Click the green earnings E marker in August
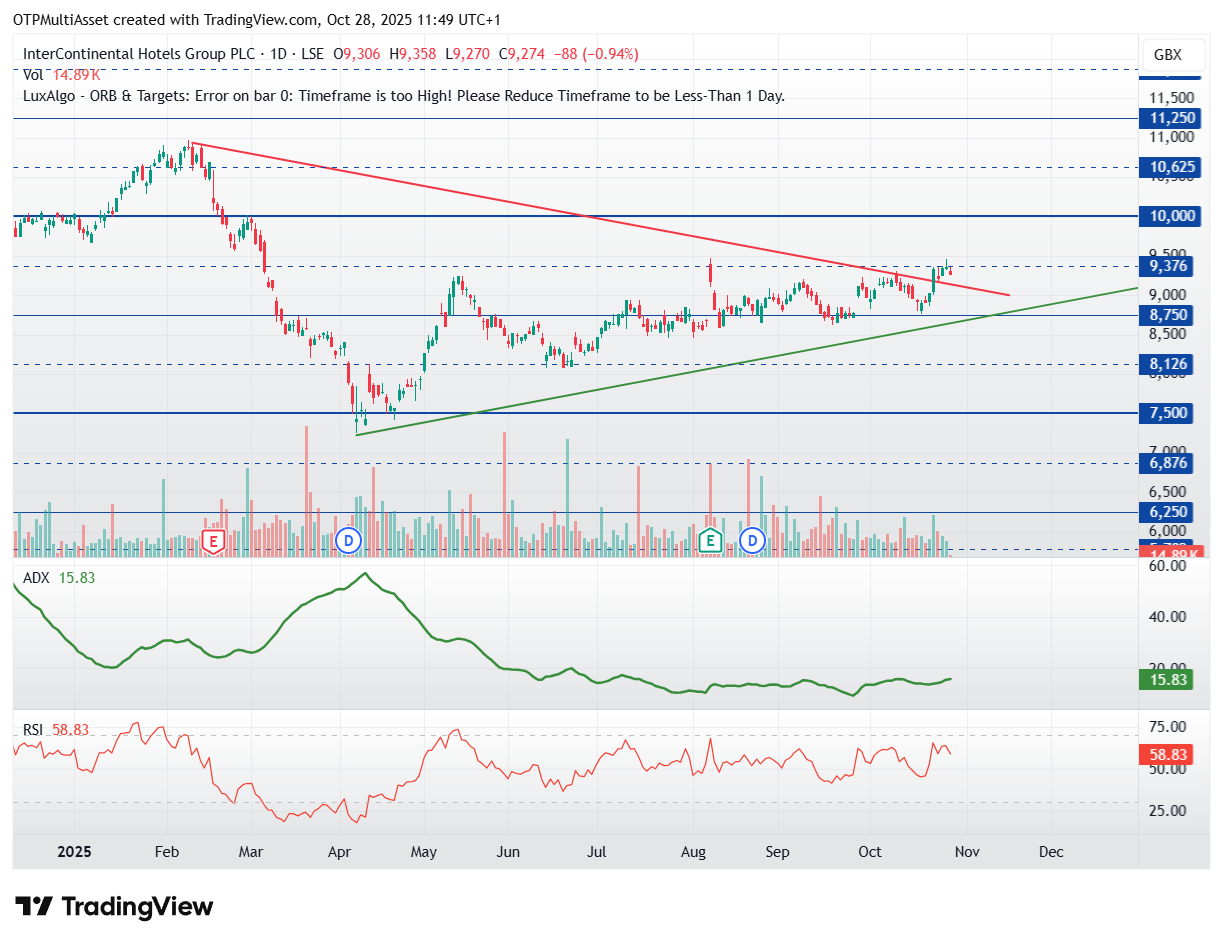Viewport: 1223px width, 944px height. click(710, 541)
